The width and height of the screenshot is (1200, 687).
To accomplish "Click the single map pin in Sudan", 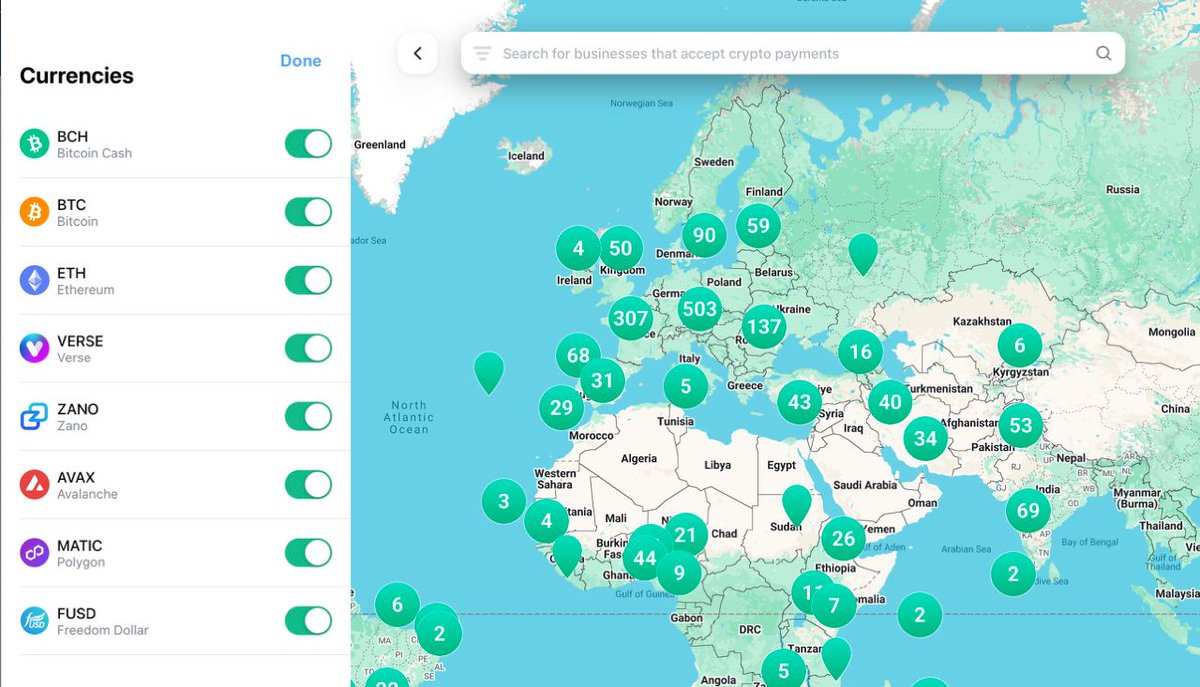I will click(796, 505).
